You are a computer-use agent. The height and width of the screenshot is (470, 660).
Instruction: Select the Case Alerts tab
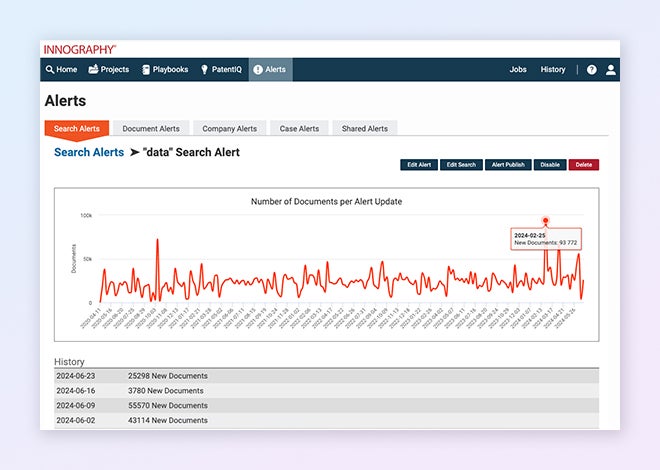point(299,129)
